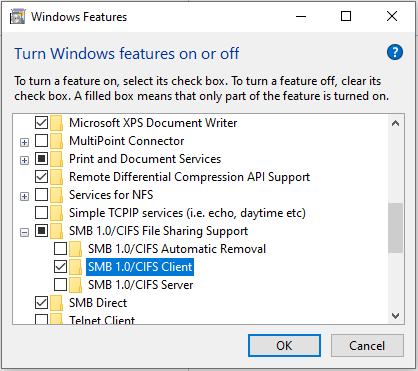Select Microsoft XPS Document Writer label
418x371 pixels.
(x=153, y=123)
